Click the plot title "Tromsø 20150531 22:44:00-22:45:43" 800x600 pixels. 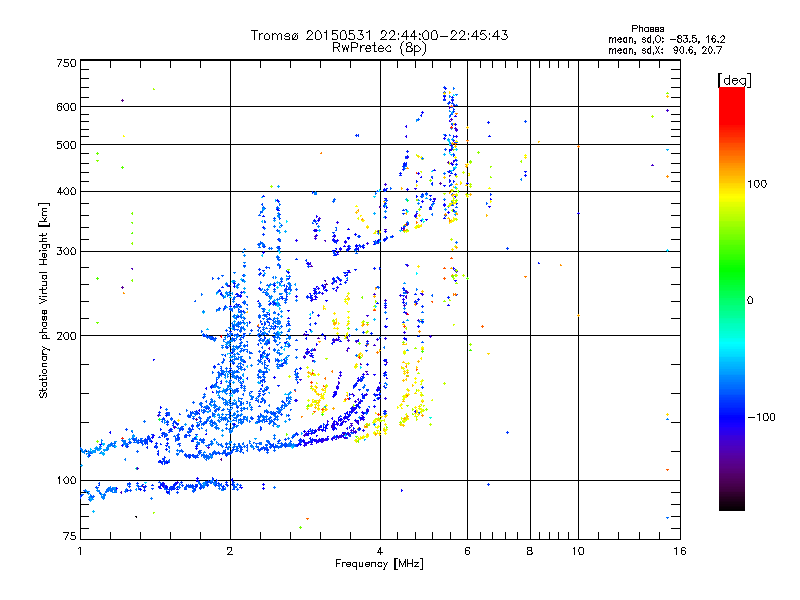[x=379, y=35]
